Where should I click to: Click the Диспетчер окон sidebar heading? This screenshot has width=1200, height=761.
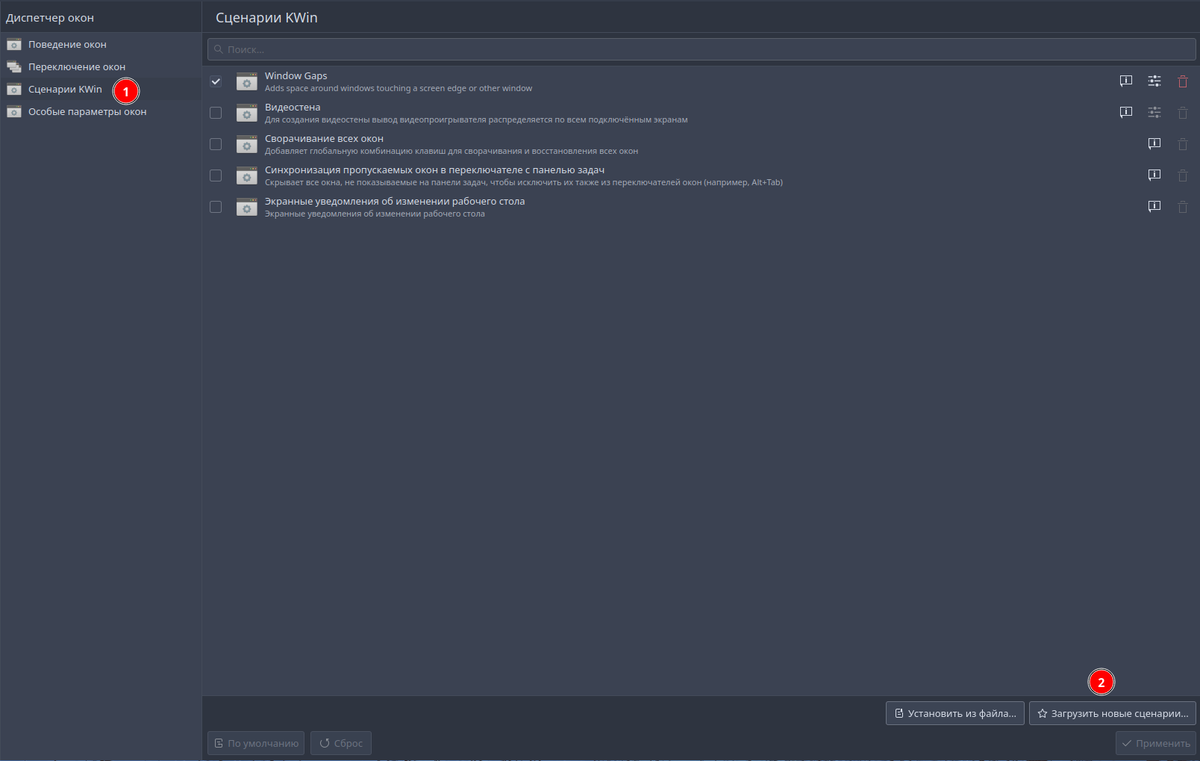50,17
